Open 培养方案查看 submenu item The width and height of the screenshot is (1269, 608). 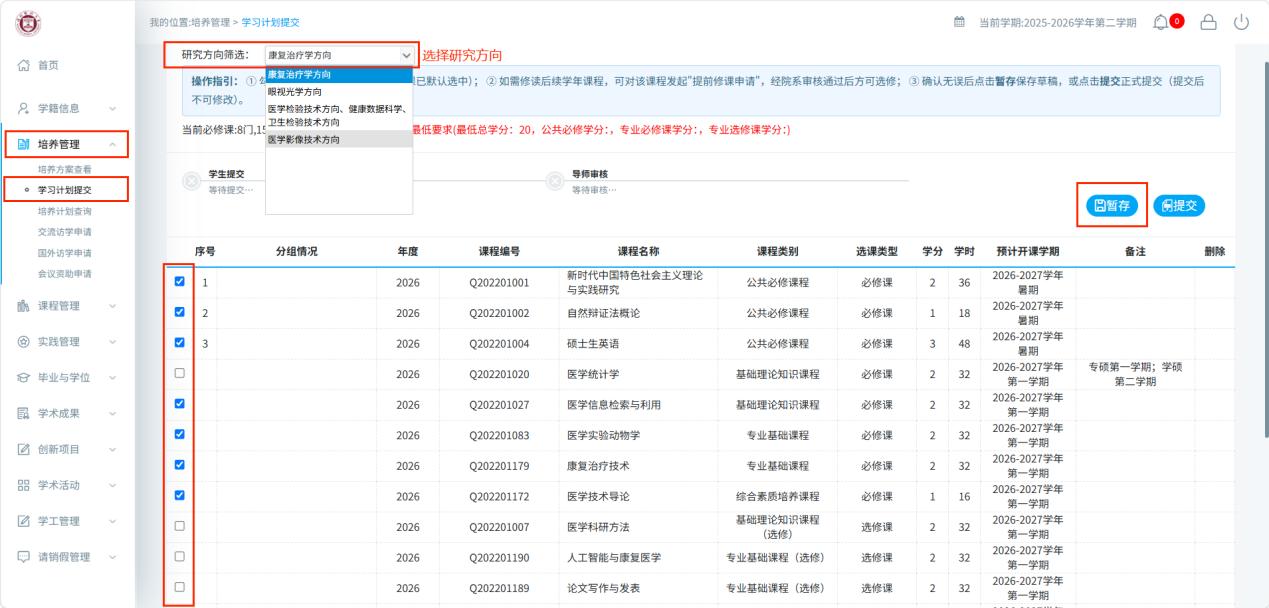pos(64,170)
